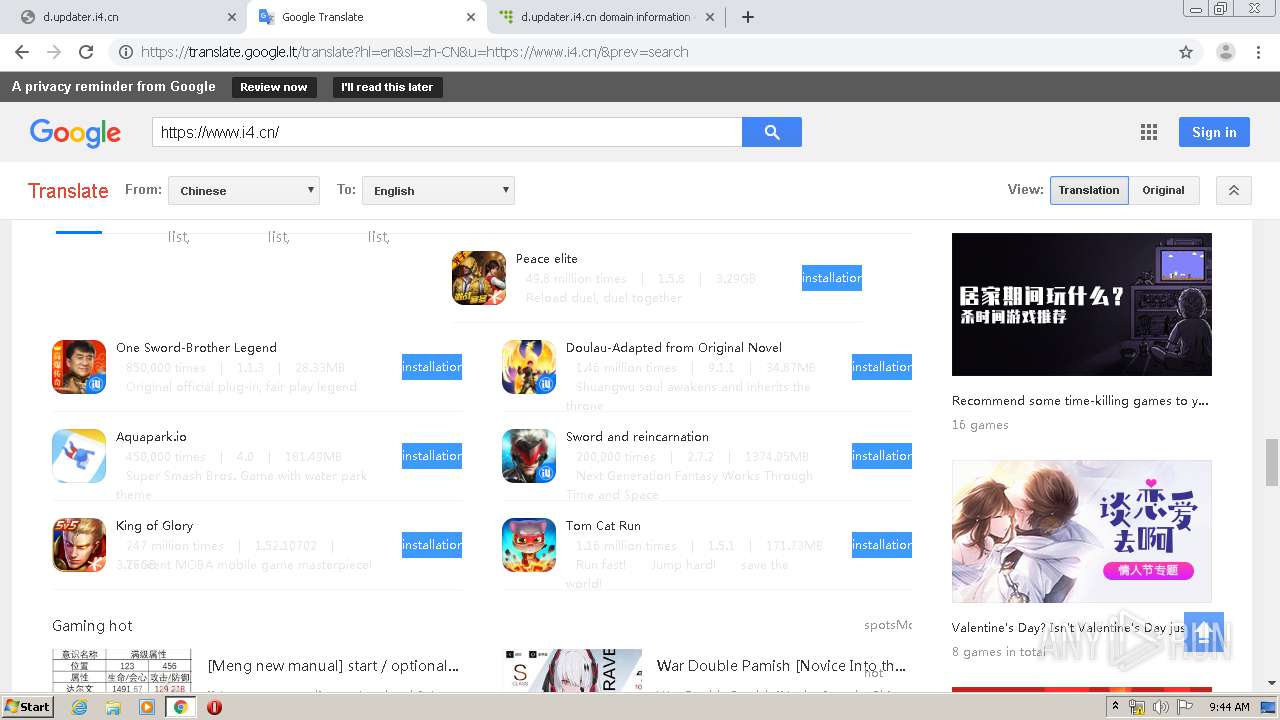Click the Gaming hot section heading
1280x720 pixels.
coord(92,625)
